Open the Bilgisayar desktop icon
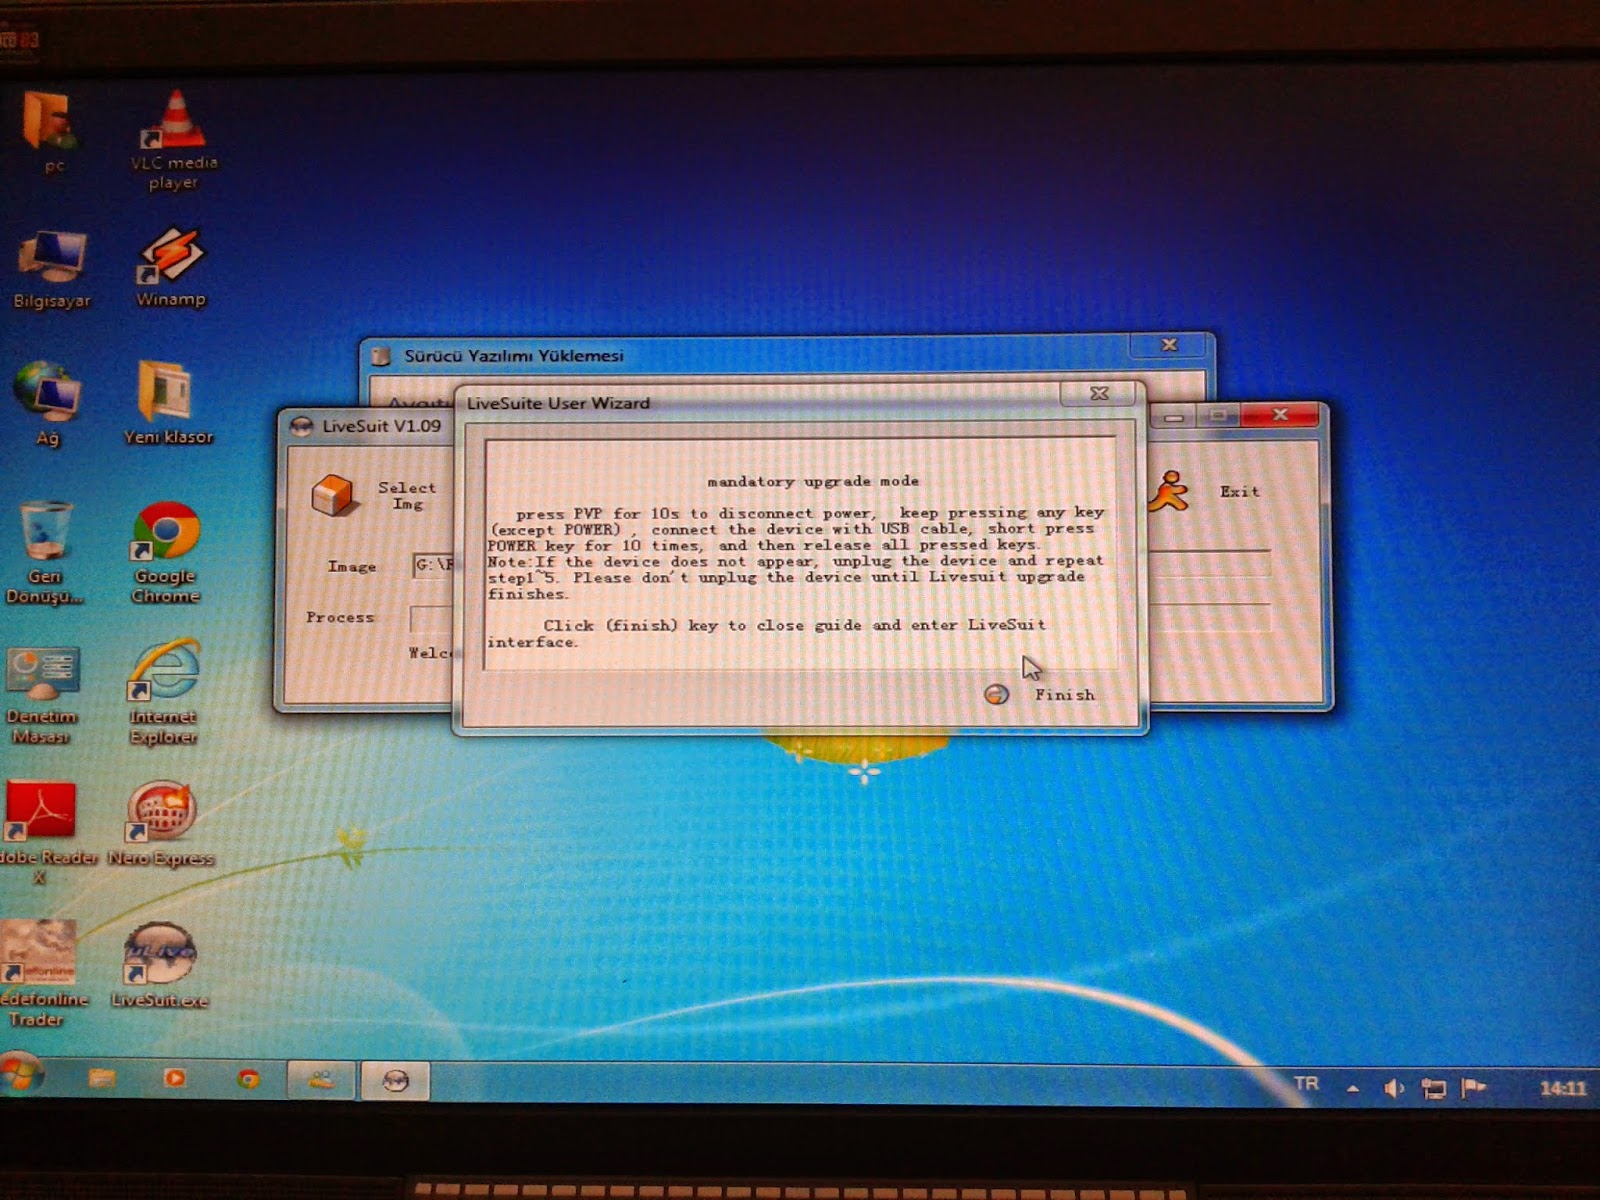The height and width of the screenshot is (1200, 1600). (51, 268)
